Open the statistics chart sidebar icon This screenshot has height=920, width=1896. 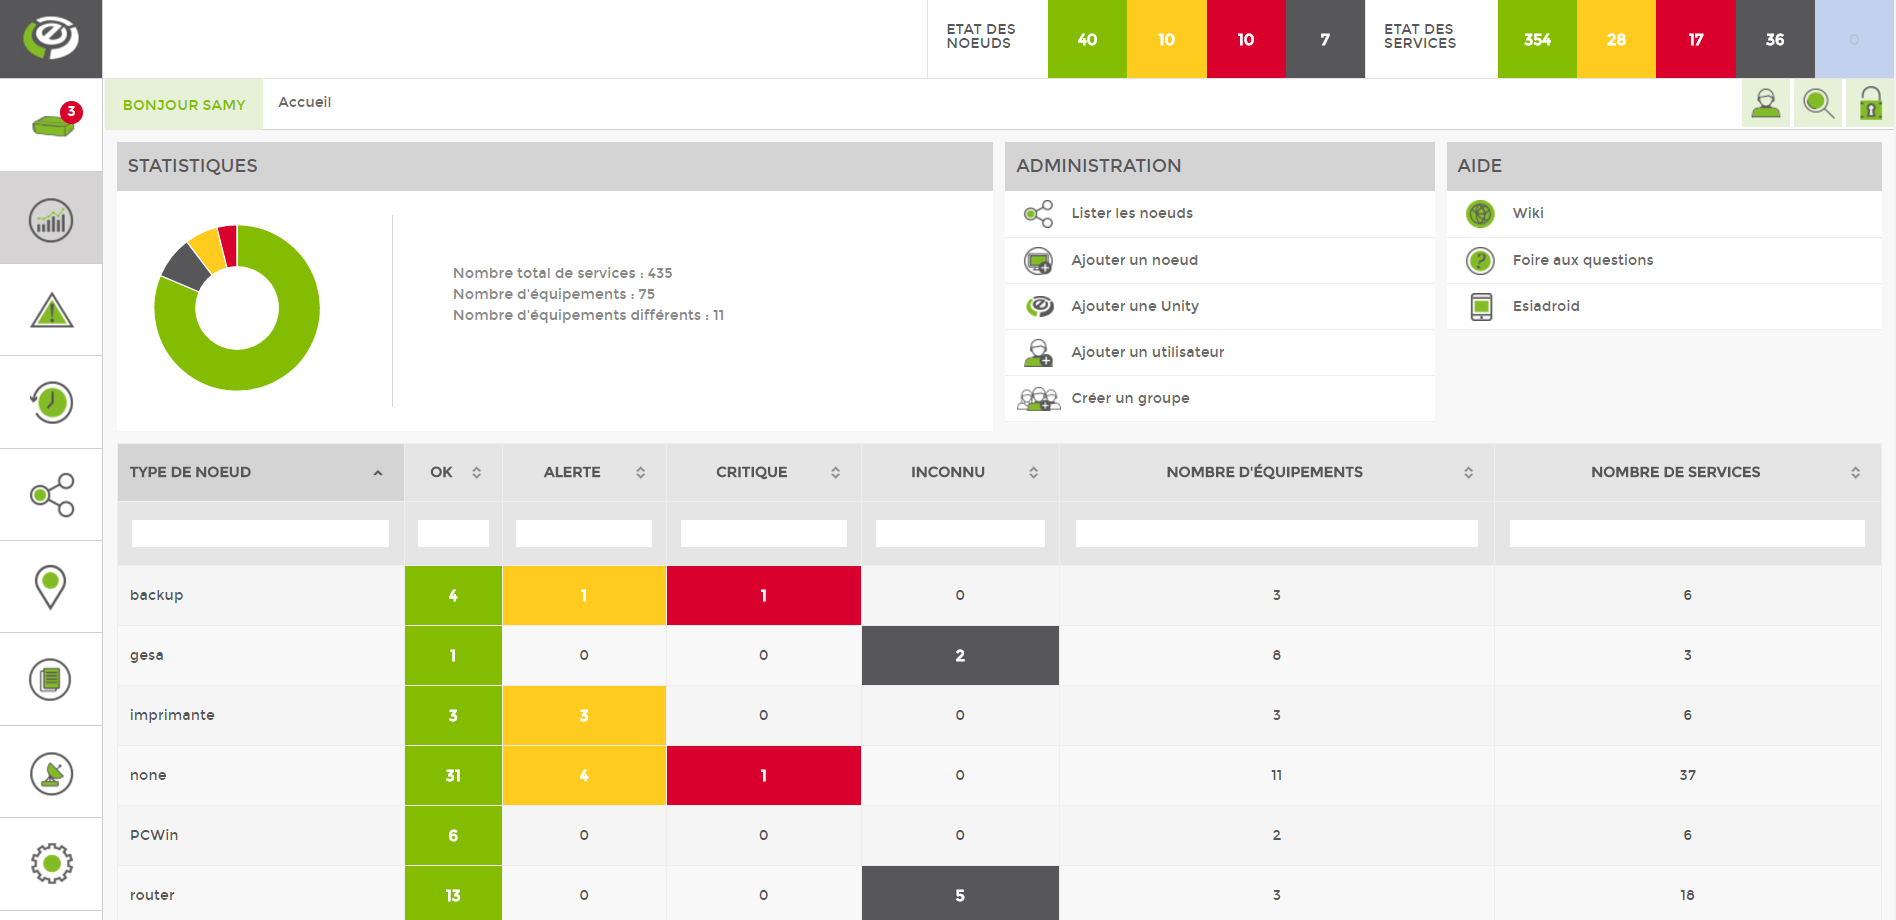(x=51, y=219)
